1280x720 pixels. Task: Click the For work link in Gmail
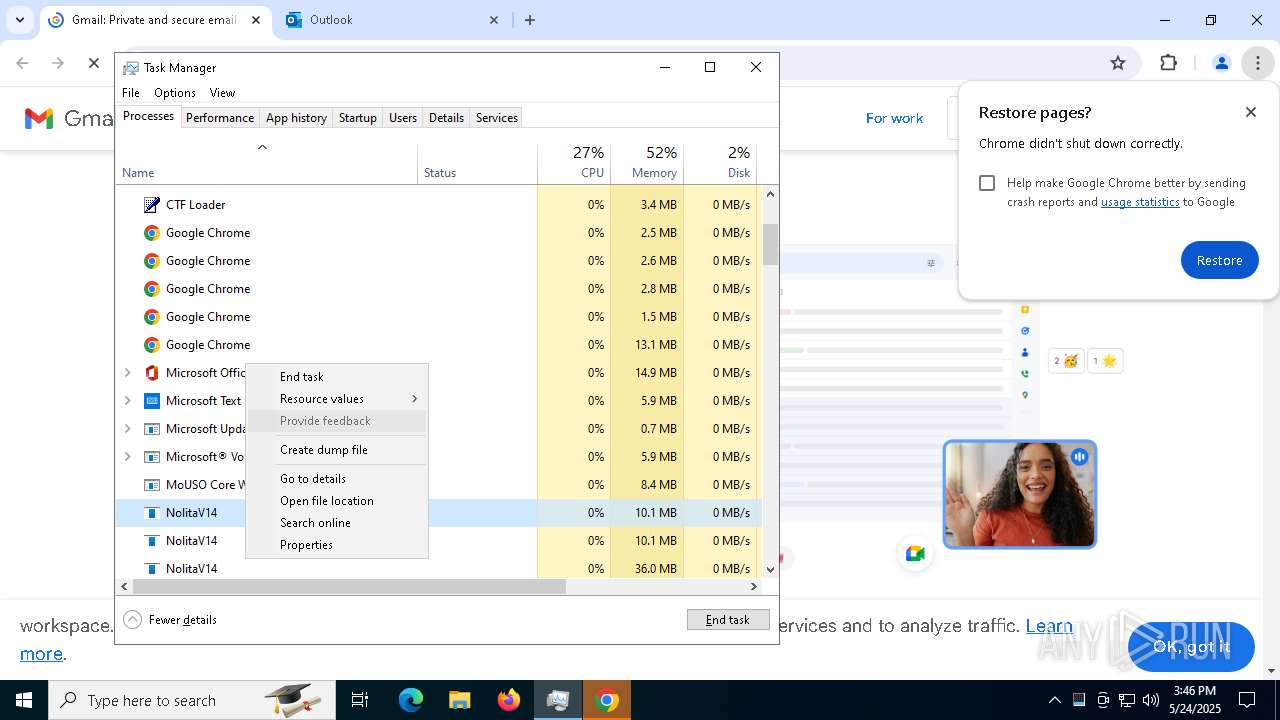[894, 118]
